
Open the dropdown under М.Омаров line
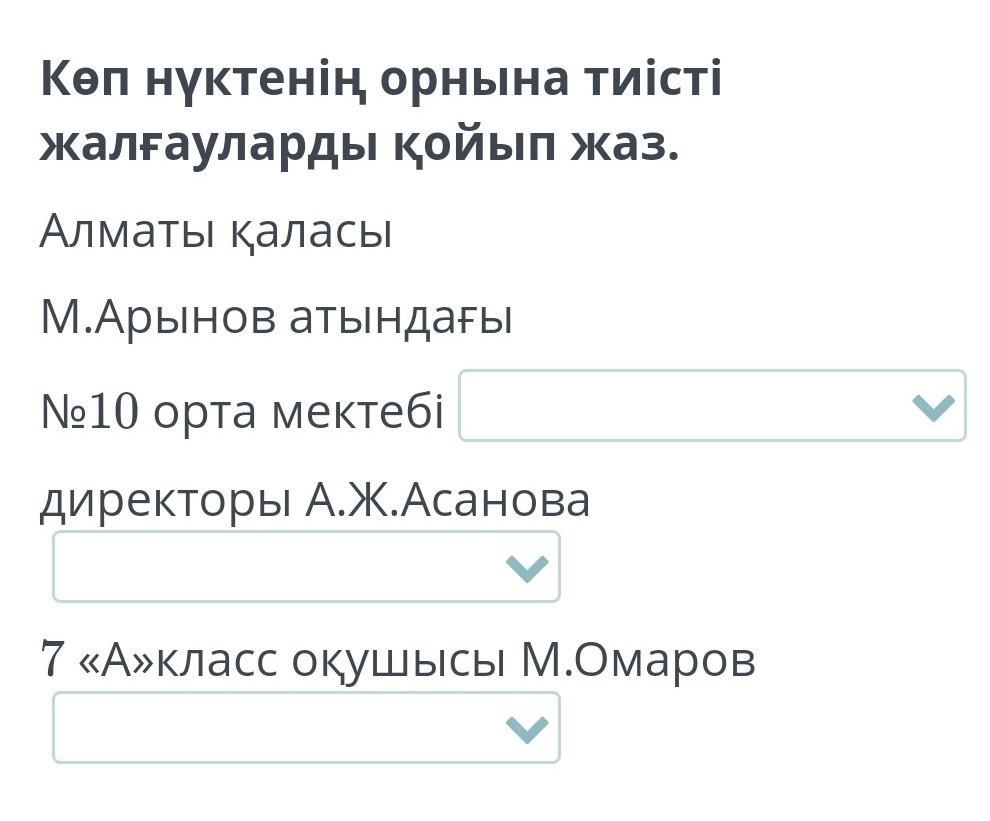click(306, 728)
